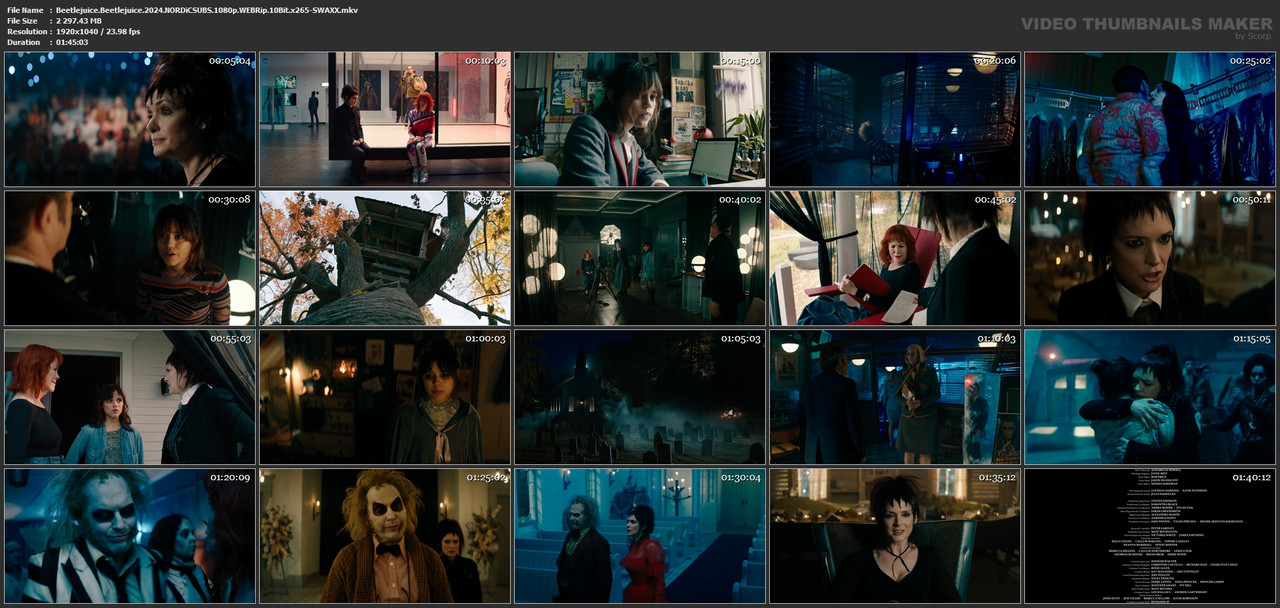
Task: Open the treehouse thumbnail with autumn leaves
Action: pyautogui.click(x=385, y=258)
